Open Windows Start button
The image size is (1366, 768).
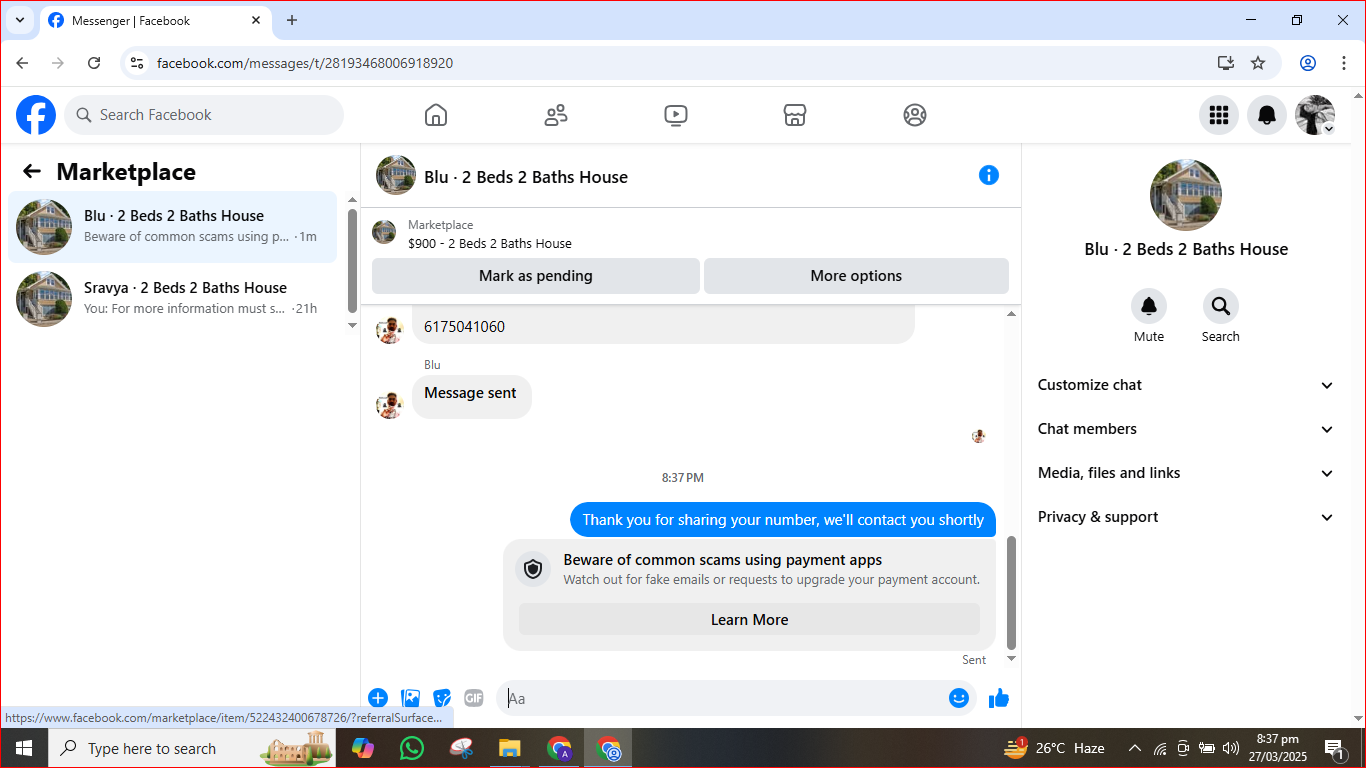coord(24,748)
